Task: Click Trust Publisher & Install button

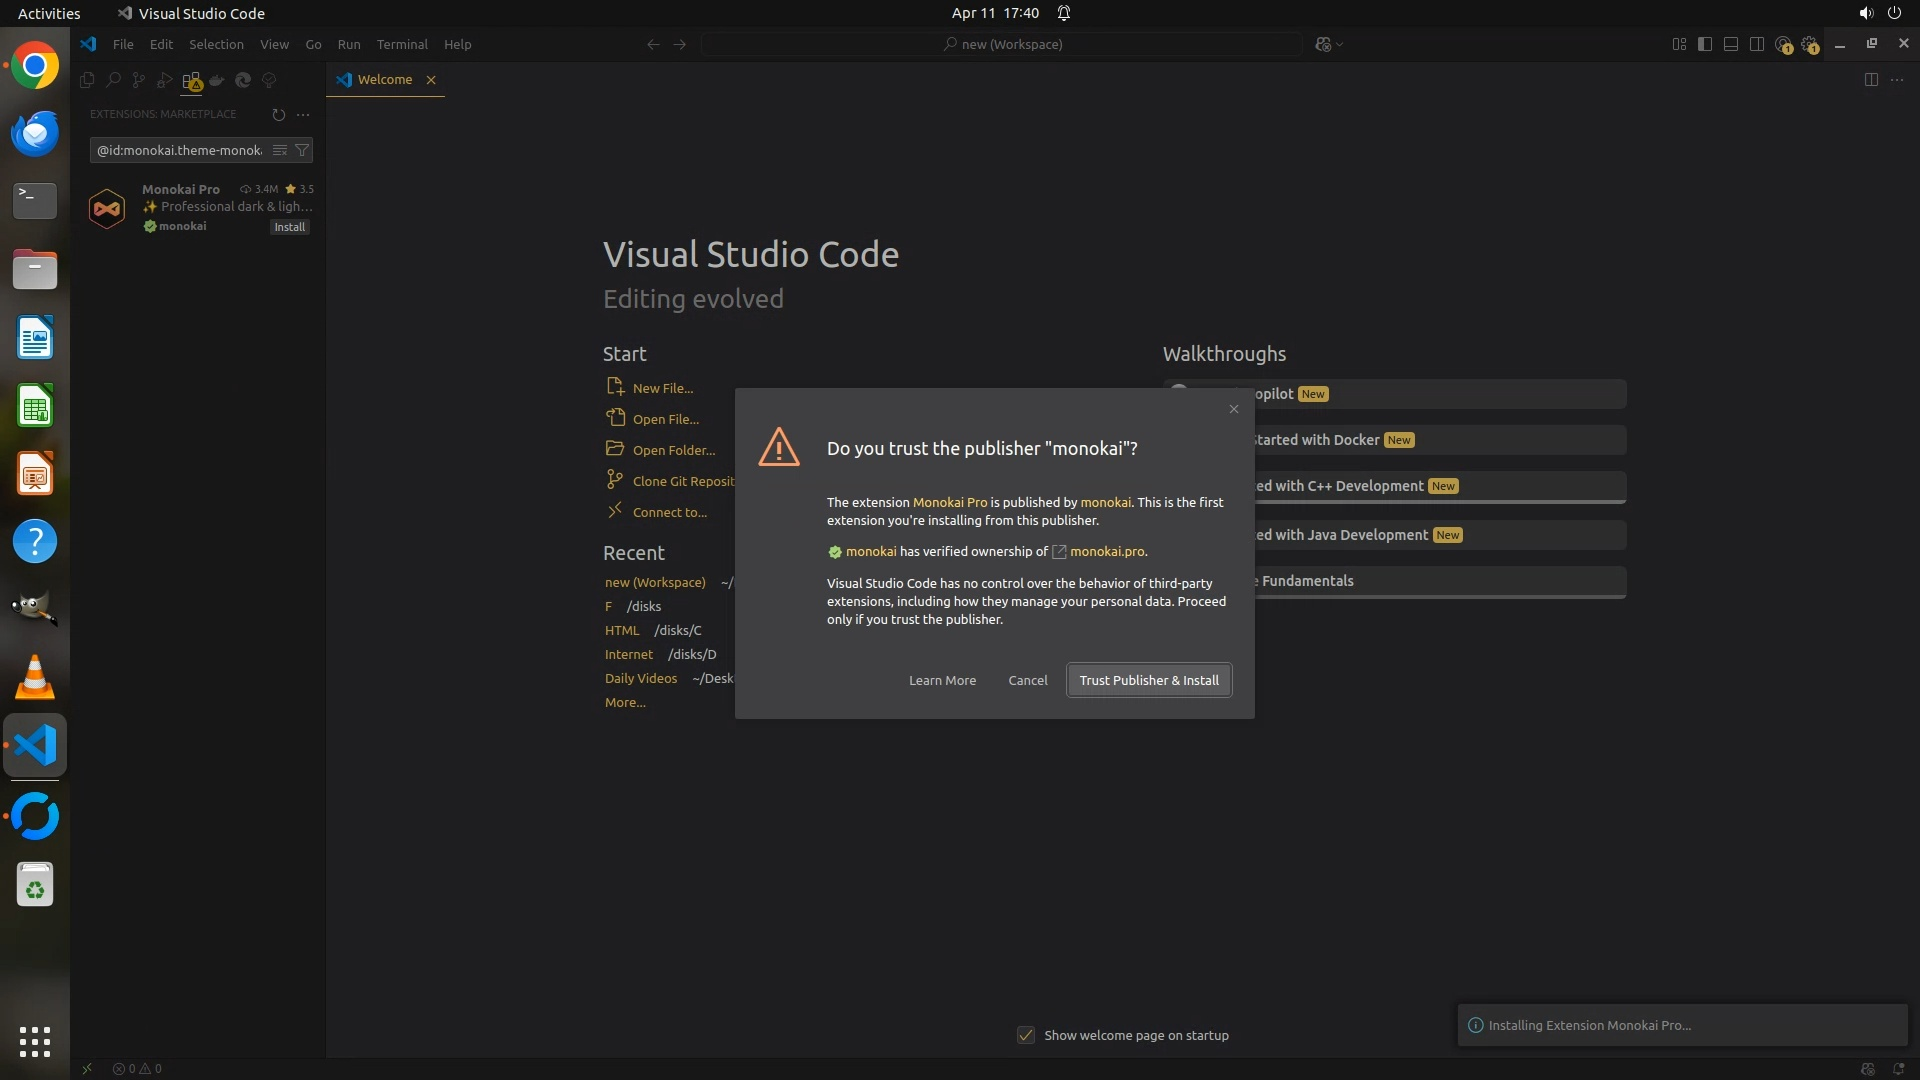Action: pos(1149,680)
